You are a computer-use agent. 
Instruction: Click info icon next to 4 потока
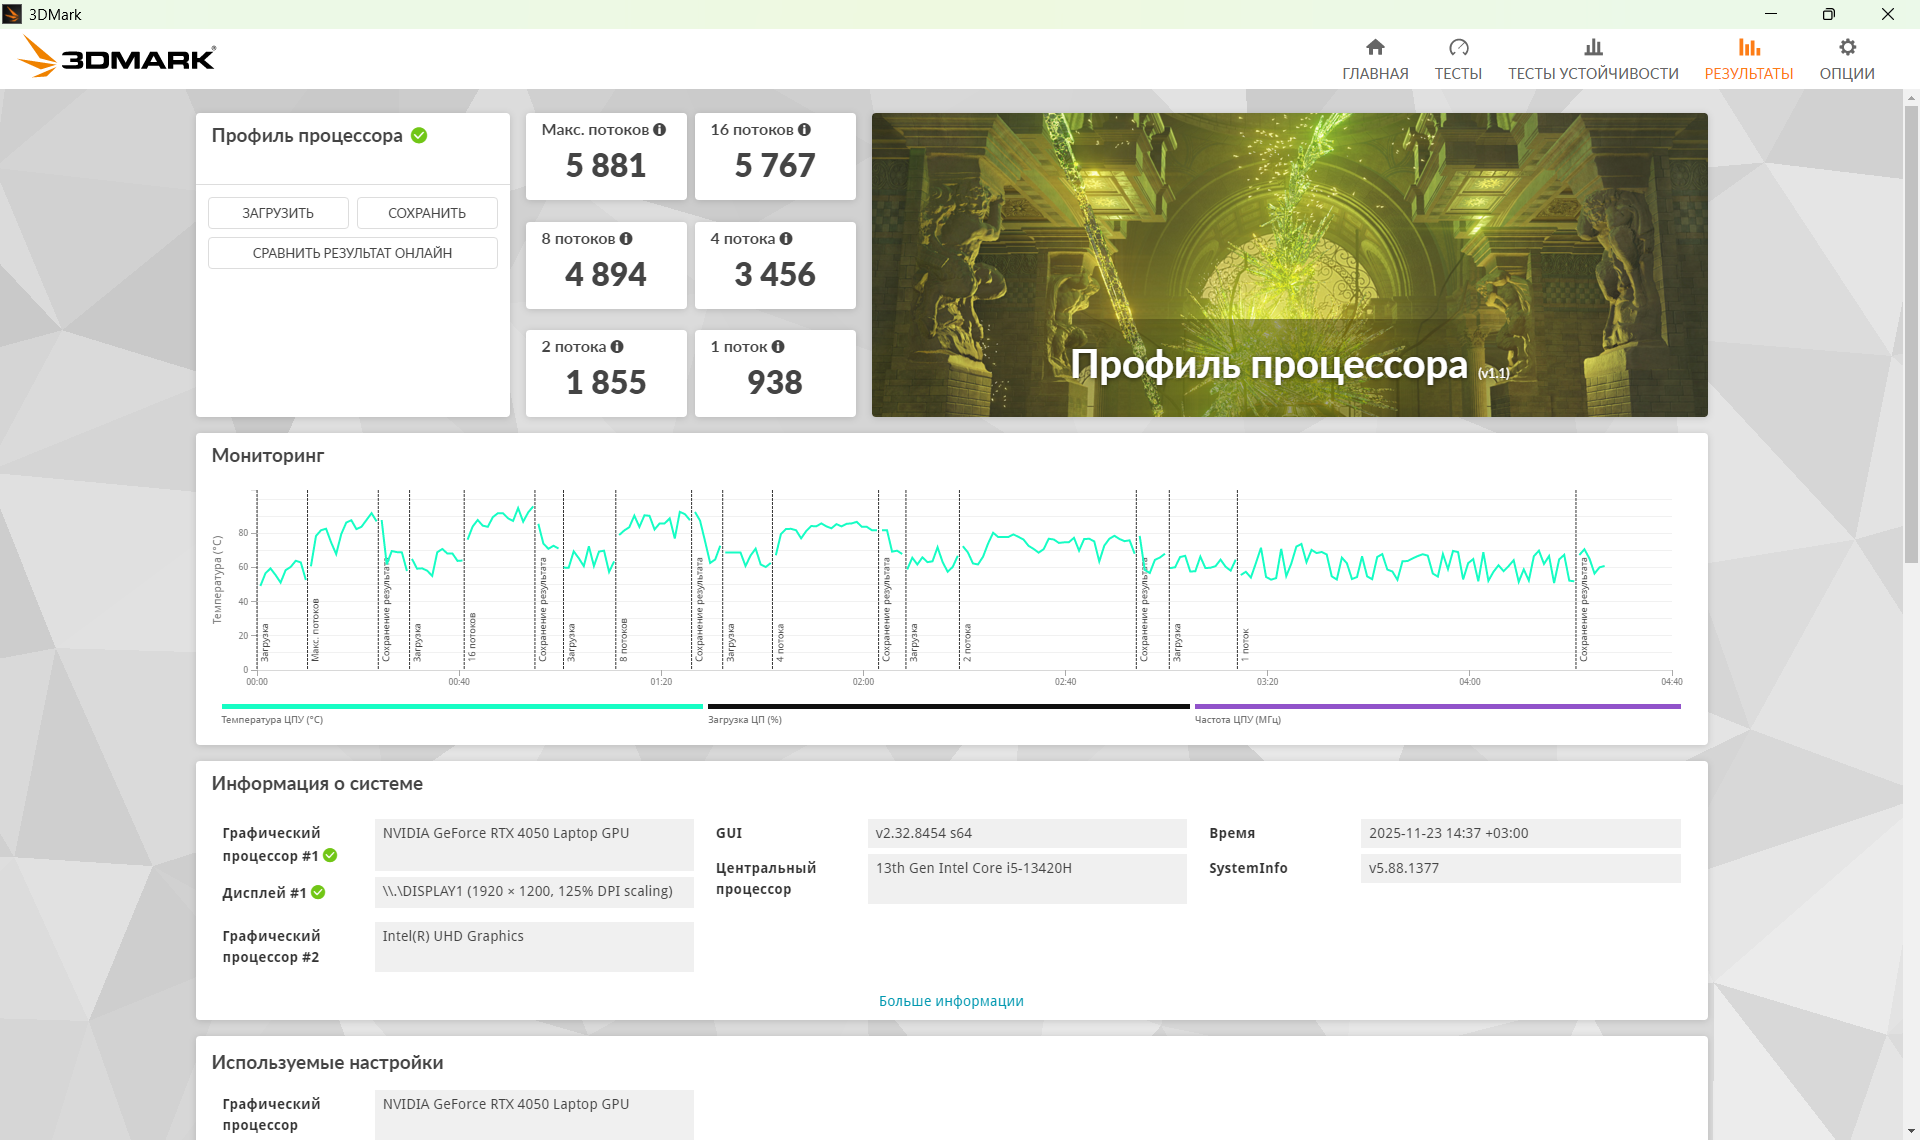click(x=786, y=239)
